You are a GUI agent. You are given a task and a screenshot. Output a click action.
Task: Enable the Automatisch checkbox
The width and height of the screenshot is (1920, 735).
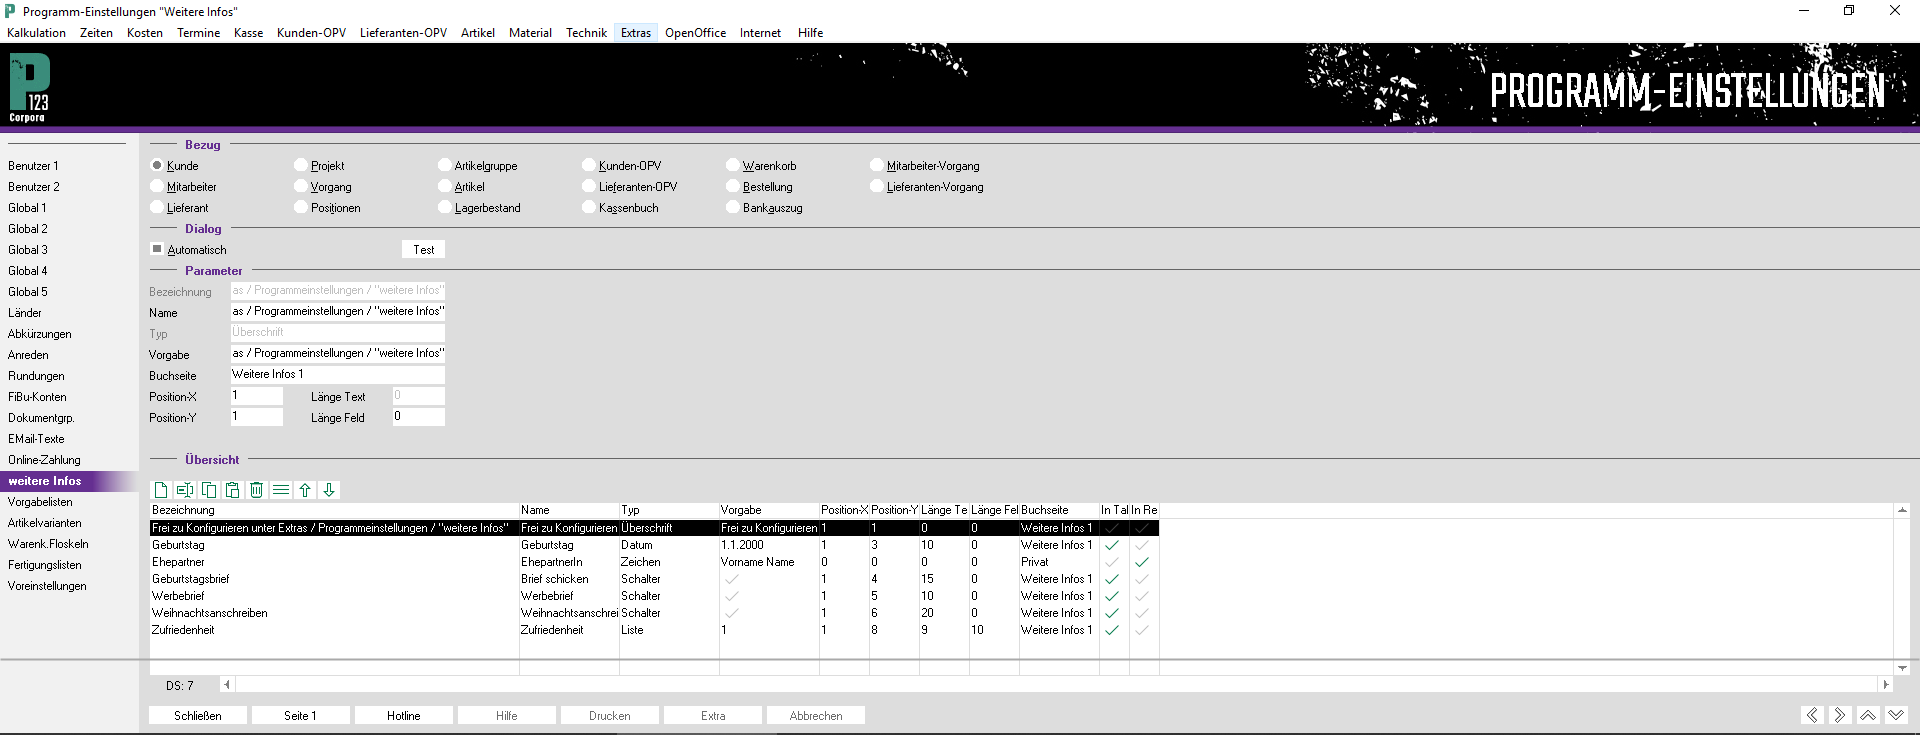tap(157, 249)
